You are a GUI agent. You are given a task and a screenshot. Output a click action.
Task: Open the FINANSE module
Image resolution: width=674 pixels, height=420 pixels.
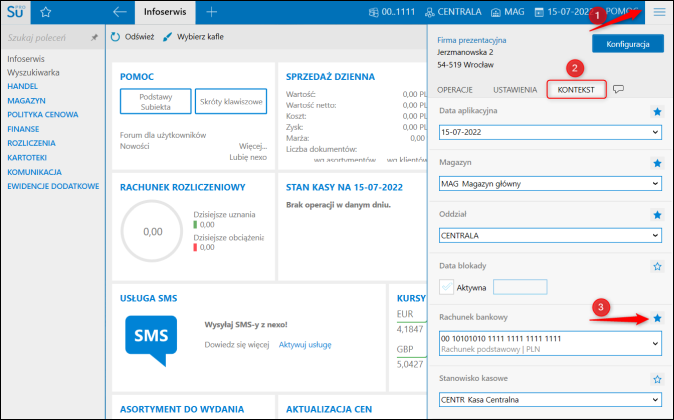tap(23, 129)
